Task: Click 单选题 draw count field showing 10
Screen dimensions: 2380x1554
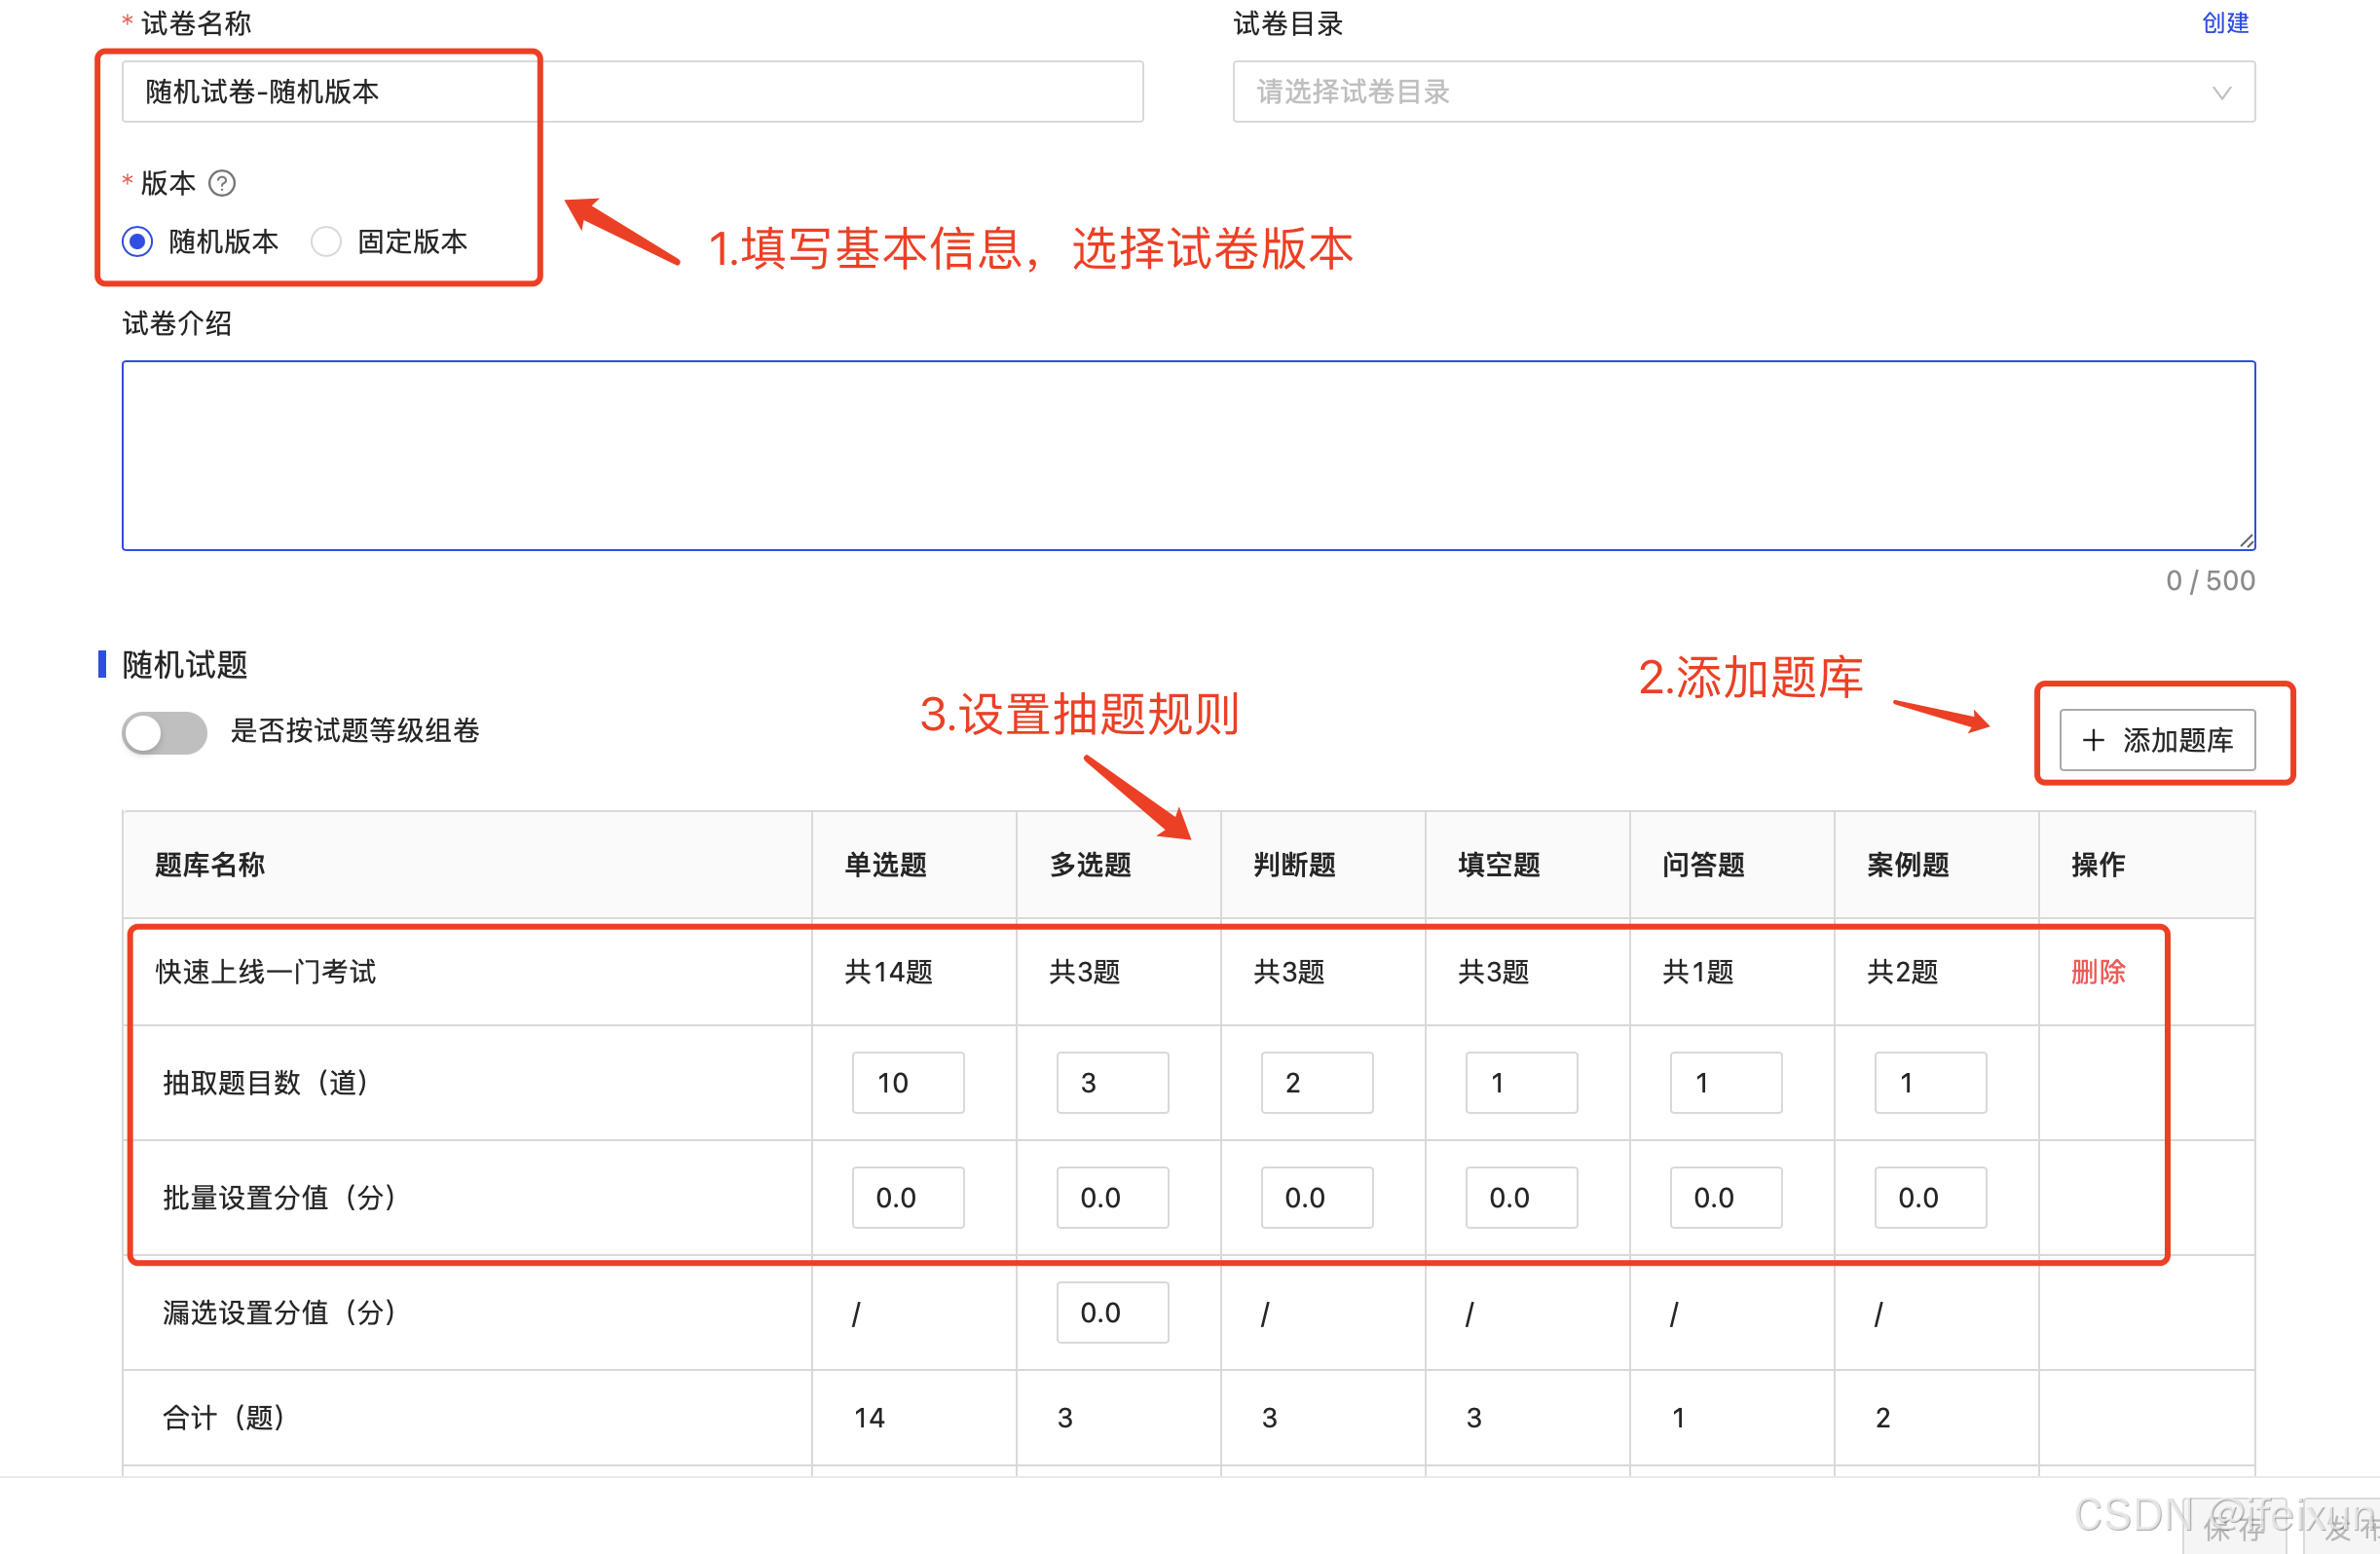Action: [x=907, y=1082]
